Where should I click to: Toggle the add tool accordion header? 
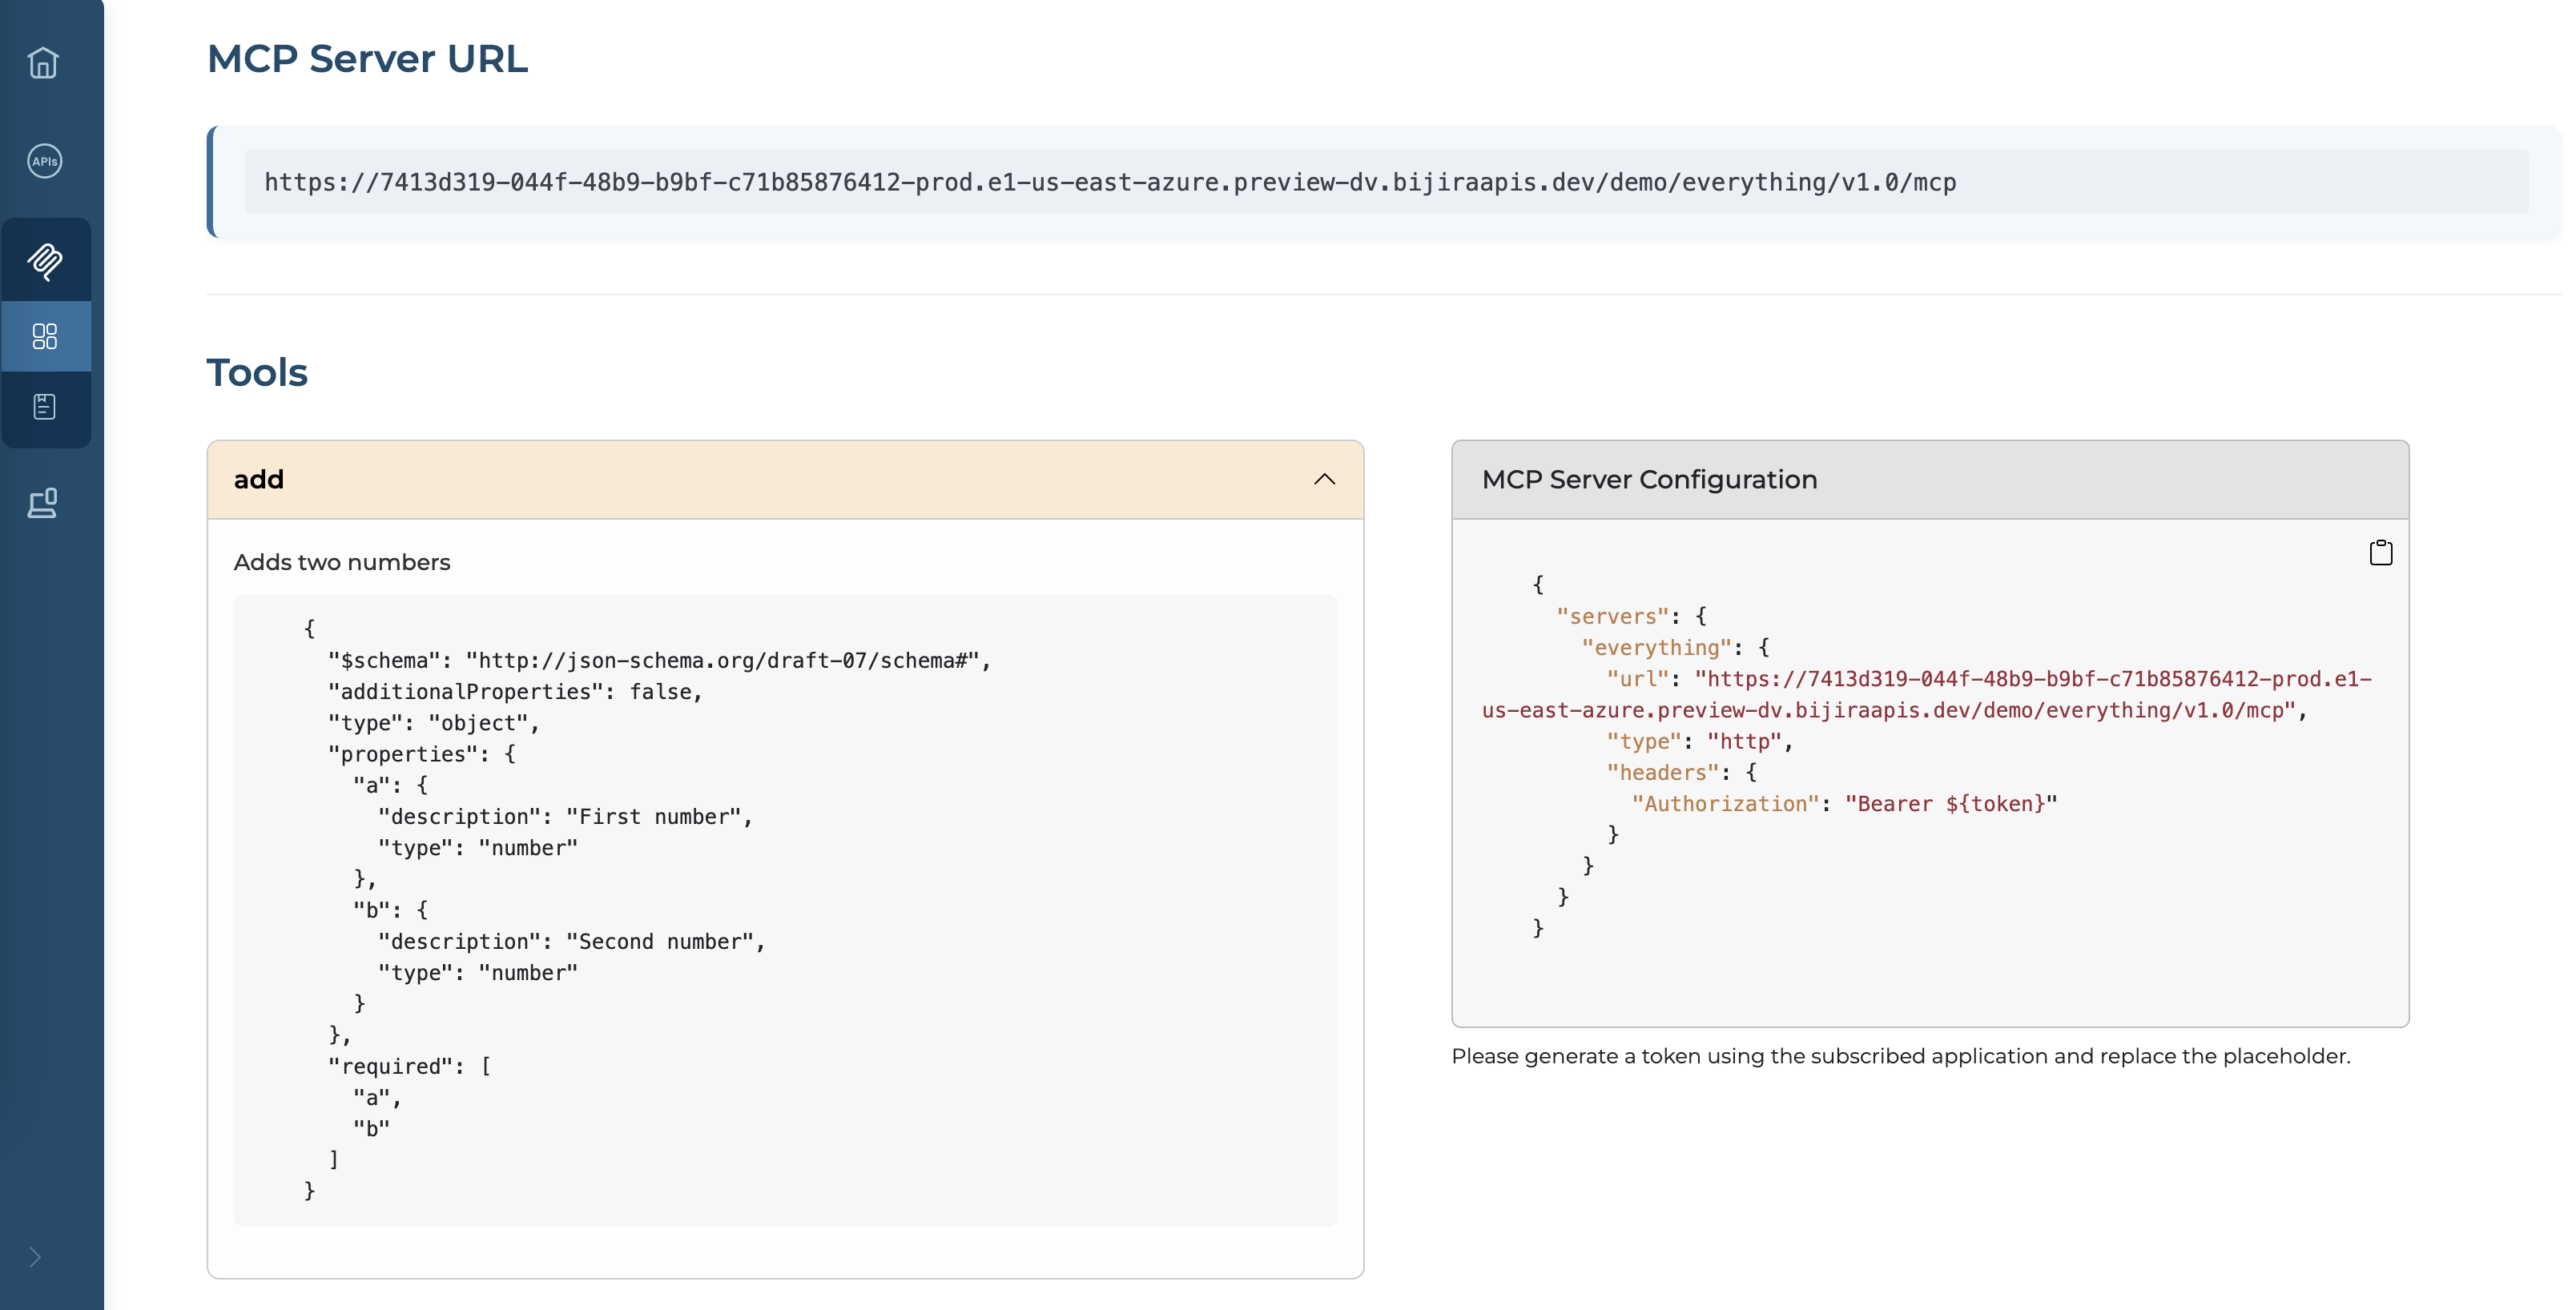[700, 479]
